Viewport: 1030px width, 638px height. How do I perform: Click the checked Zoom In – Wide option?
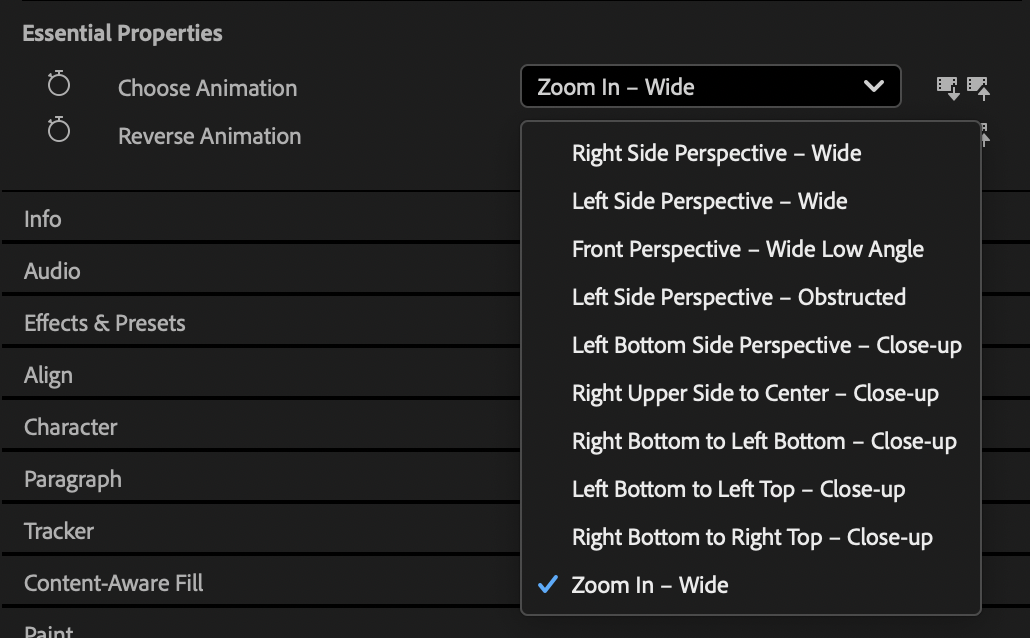pos(650,585)
